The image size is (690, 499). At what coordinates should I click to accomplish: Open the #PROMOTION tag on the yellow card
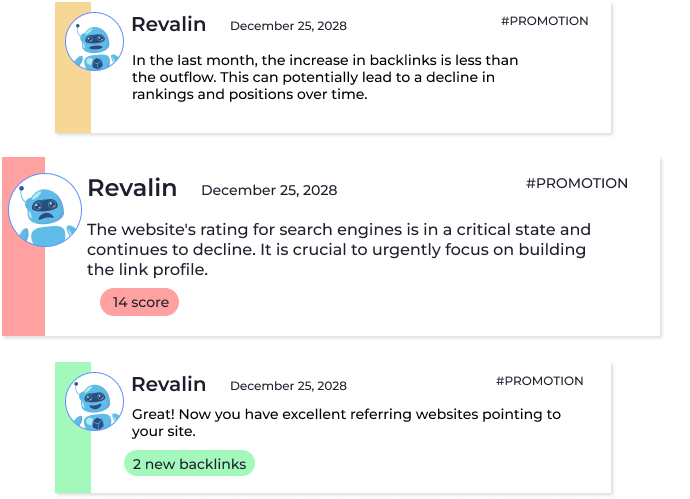tap(544, 21)
